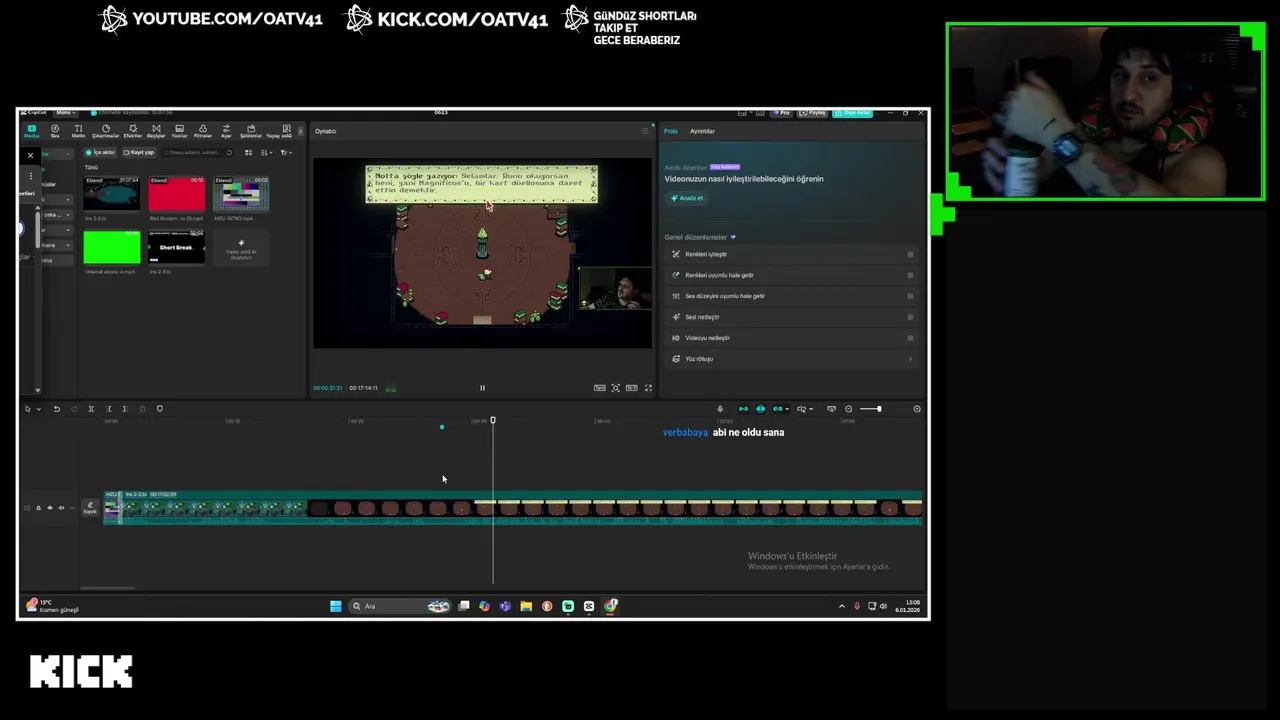Viewport: 1280px width, 720px height.
Task: Undo the last timeline action
Action: click(57, 409)
